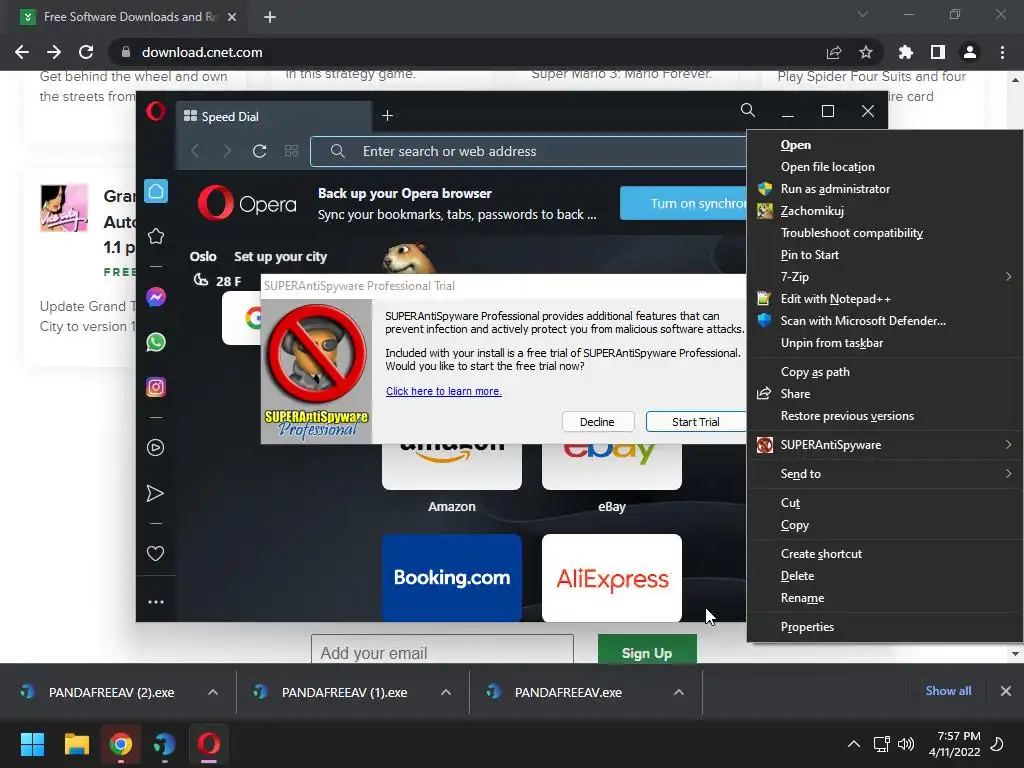Viewport: 1024px width, 768px height.
Task: Click the Start Trial button
Action: pos(696,422)
